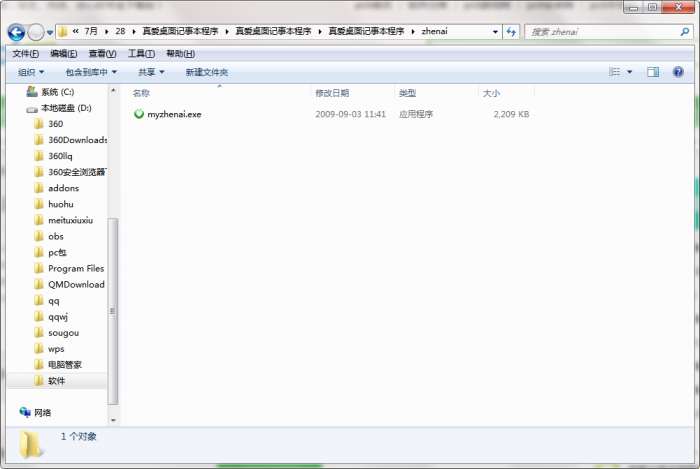Screen dimensions: 700x469
Task: Click the myzhenai.exe application icon
Action: 139,114
